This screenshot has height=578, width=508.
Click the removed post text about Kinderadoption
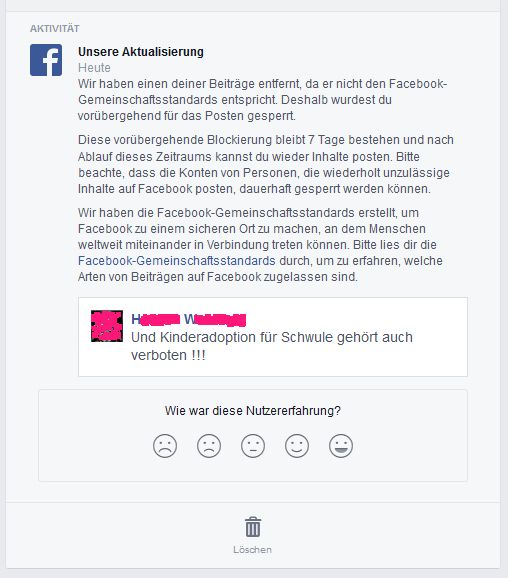[272, 346]
